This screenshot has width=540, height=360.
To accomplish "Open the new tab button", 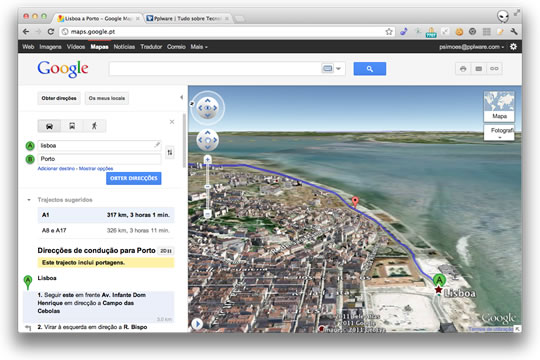I will (x=239, y=19).
